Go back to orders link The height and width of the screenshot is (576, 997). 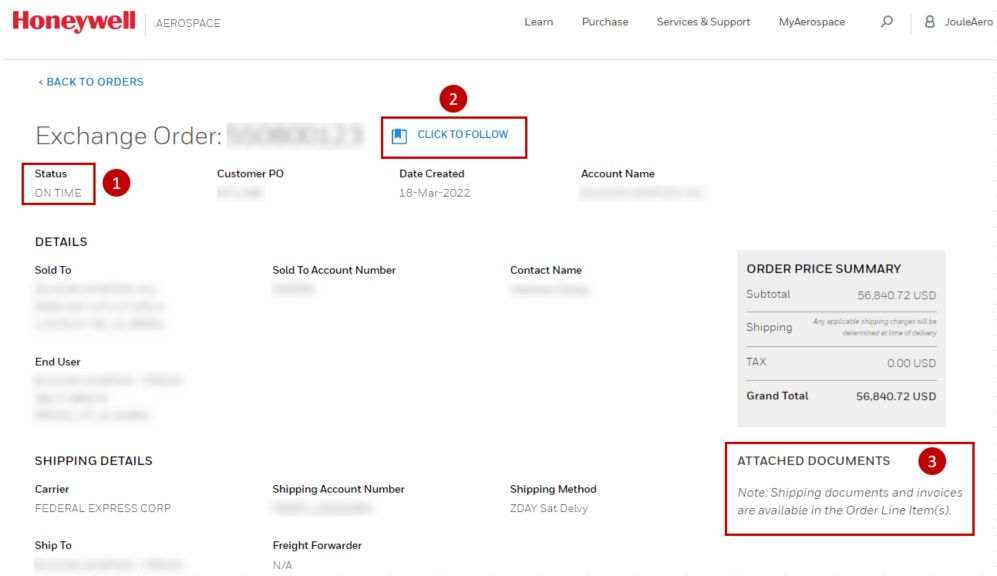pos(91,82)
